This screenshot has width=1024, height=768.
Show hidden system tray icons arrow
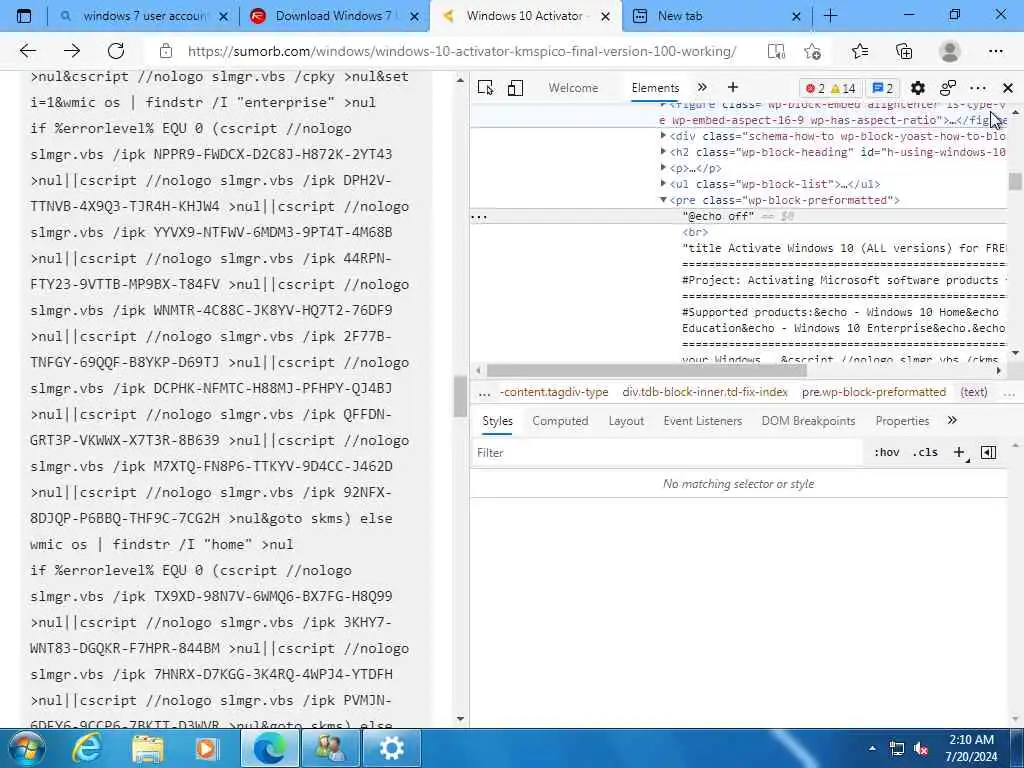coord(872,748)
